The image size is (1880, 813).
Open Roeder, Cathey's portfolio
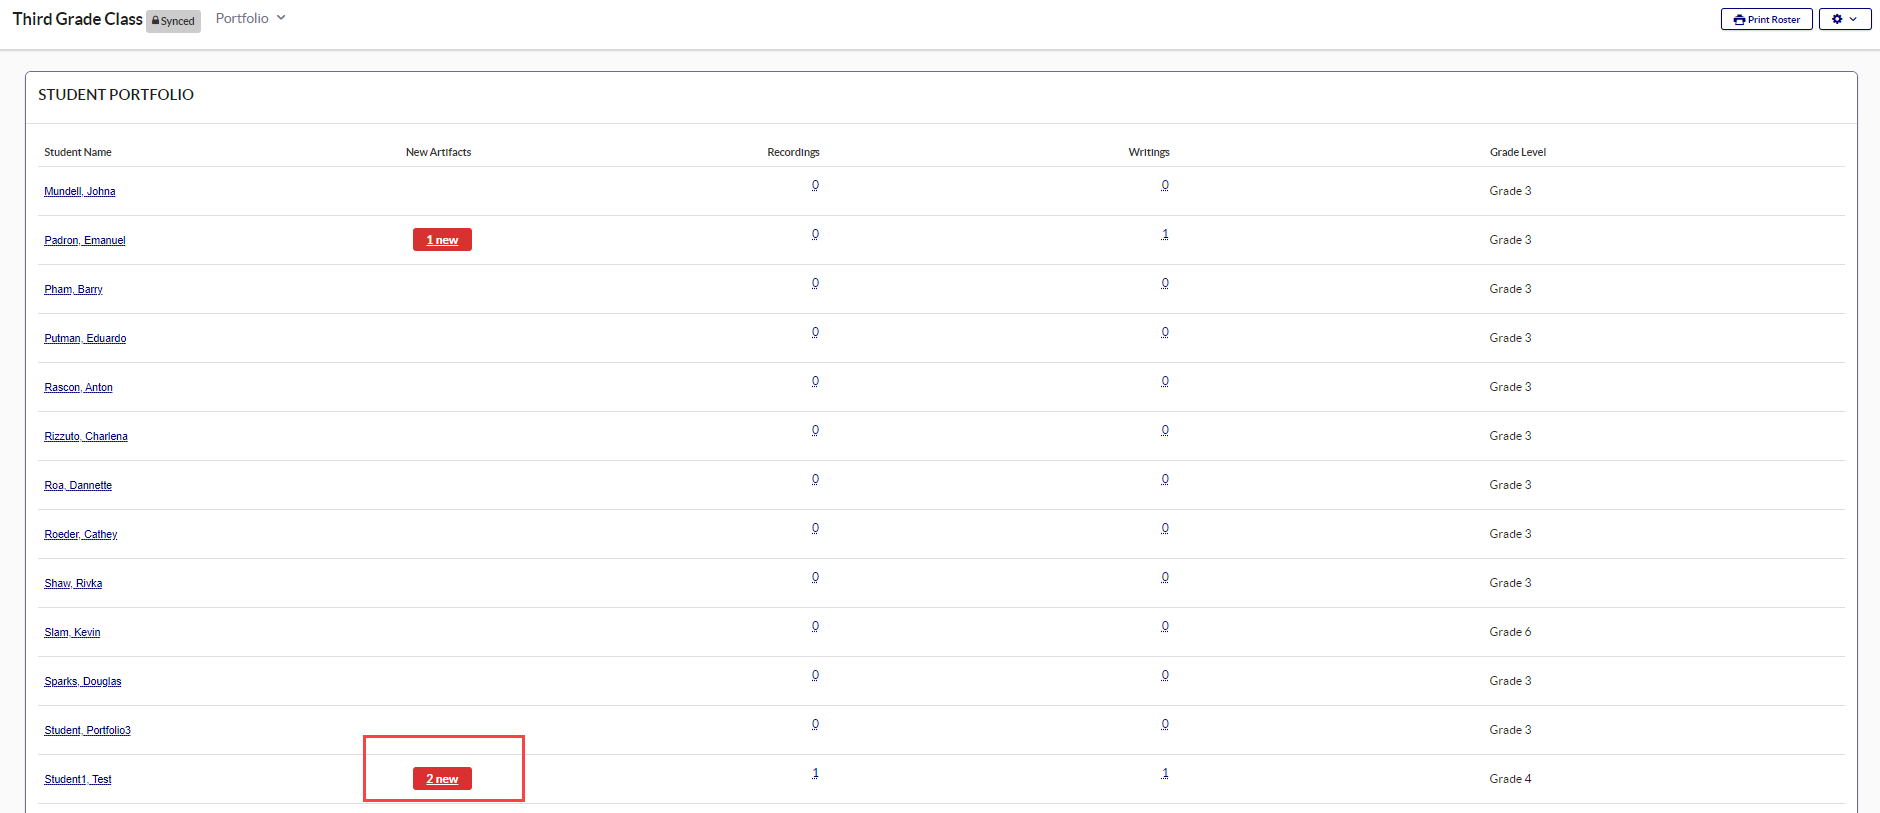pyautogui.click(x=81, y=534)
